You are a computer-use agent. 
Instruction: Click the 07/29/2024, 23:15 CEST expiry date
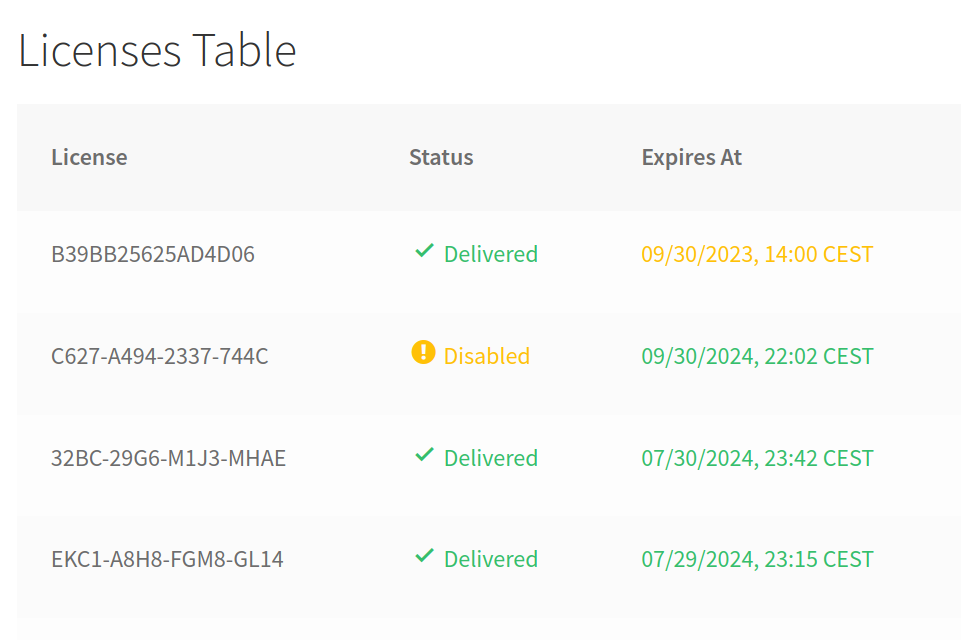click(757, 559)
